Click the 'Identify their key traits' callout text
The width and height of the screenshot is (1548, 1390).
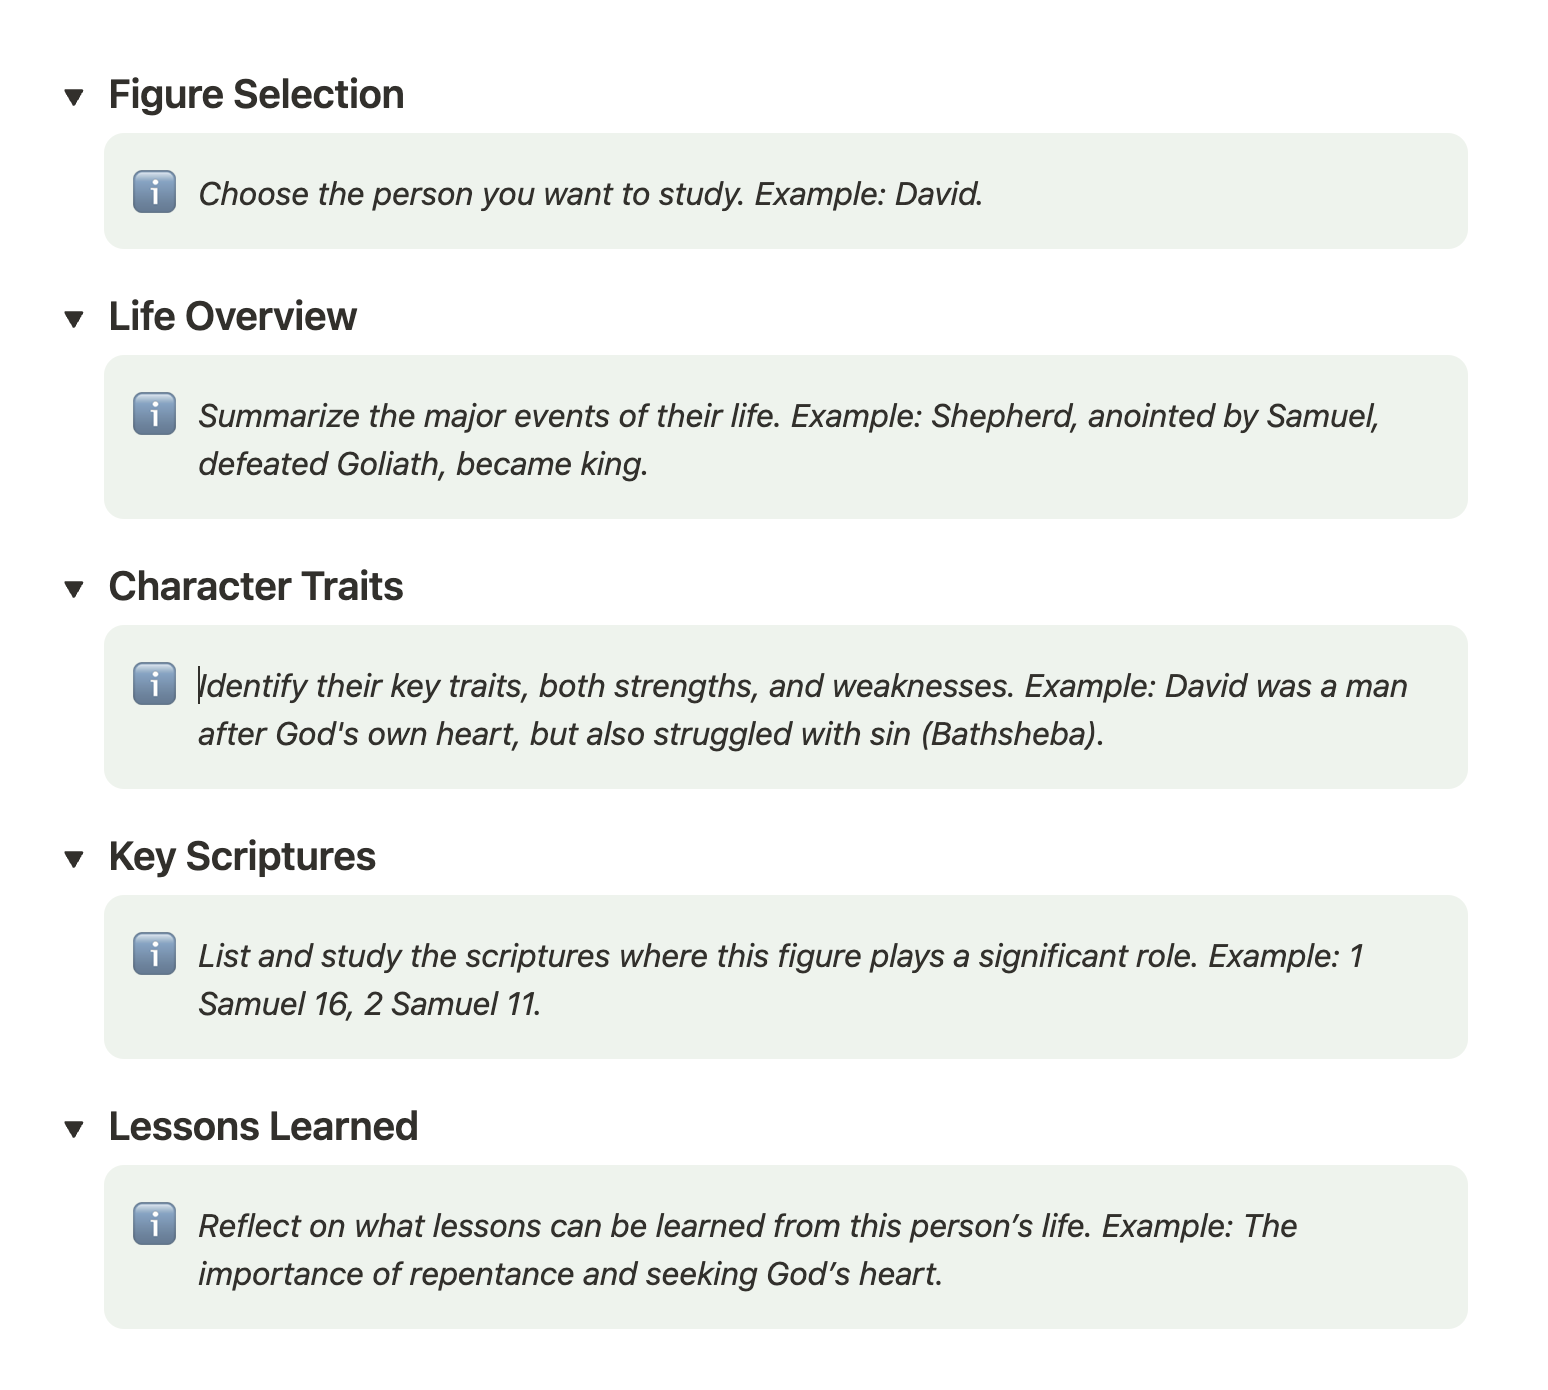pyautogui.click(x=802, y=686)
